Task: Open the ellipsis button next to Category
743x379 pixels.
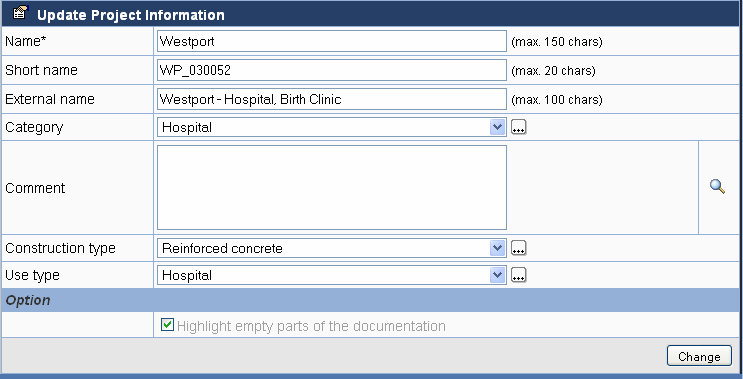Action: click(519, 127)
